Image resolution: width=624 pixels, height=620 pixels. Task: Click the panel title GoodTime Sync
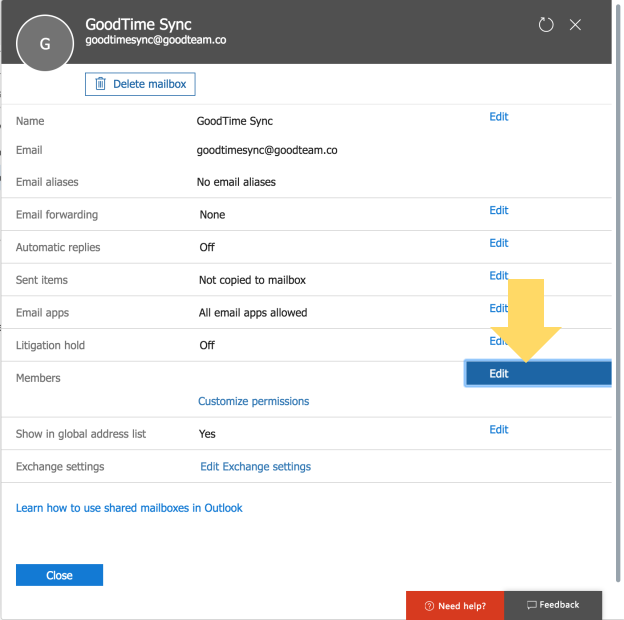138,24
